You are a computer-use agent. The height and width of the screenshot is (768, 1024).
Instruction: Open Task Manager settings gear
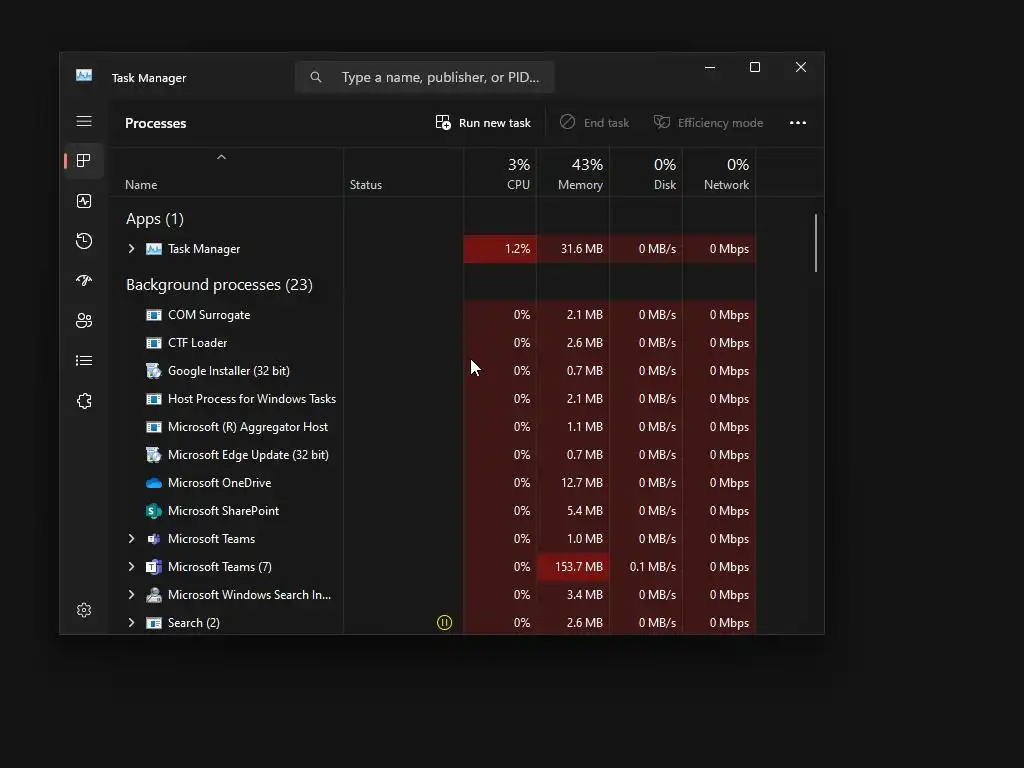[x=84, y=610]
